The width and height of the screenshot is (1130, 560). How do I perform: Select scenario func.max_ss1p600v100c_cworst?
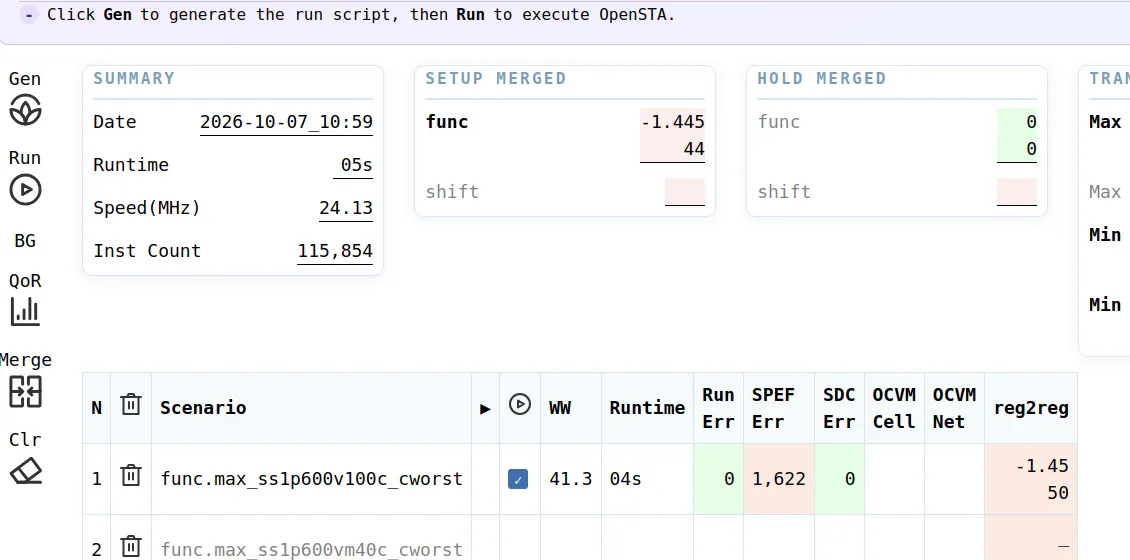[x=311, y=479]
